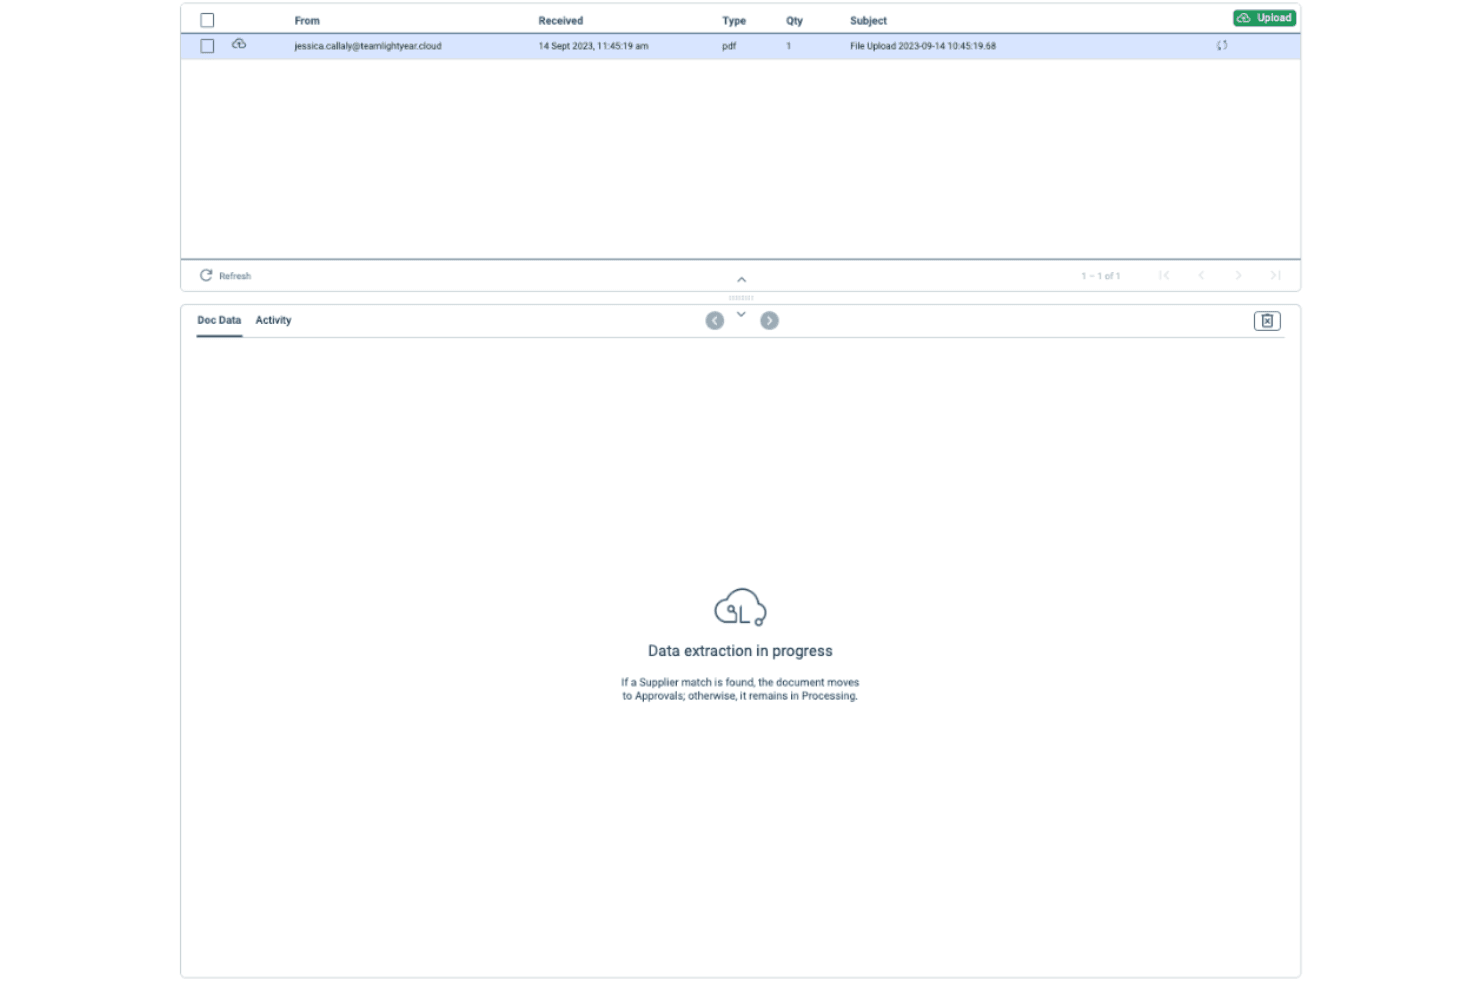Click the pdf type cell
This screenshot has width=1480, height=987.
click(x=729, y=46)
